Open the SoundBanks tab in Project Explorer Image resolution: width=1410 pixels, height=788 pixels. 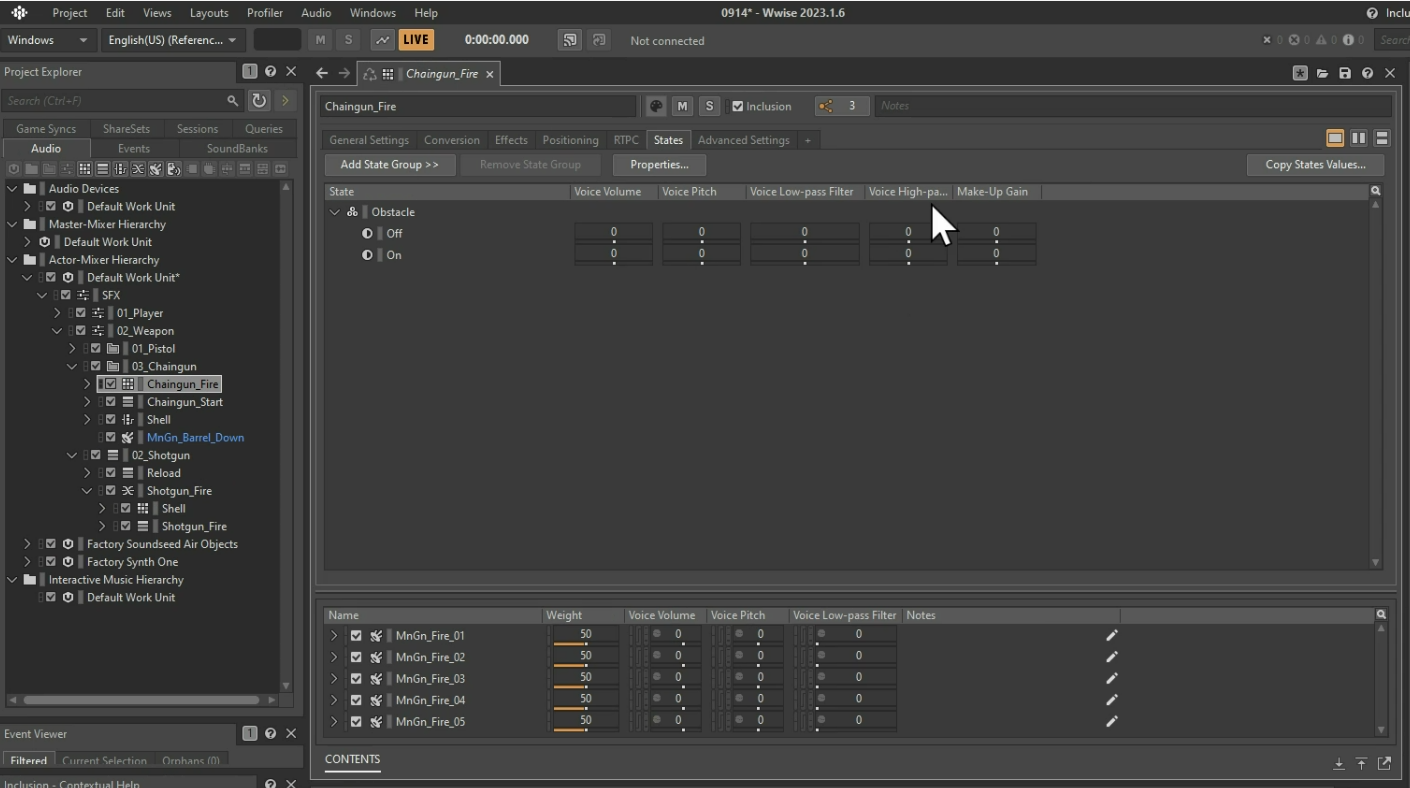click(x=237, y=149)
